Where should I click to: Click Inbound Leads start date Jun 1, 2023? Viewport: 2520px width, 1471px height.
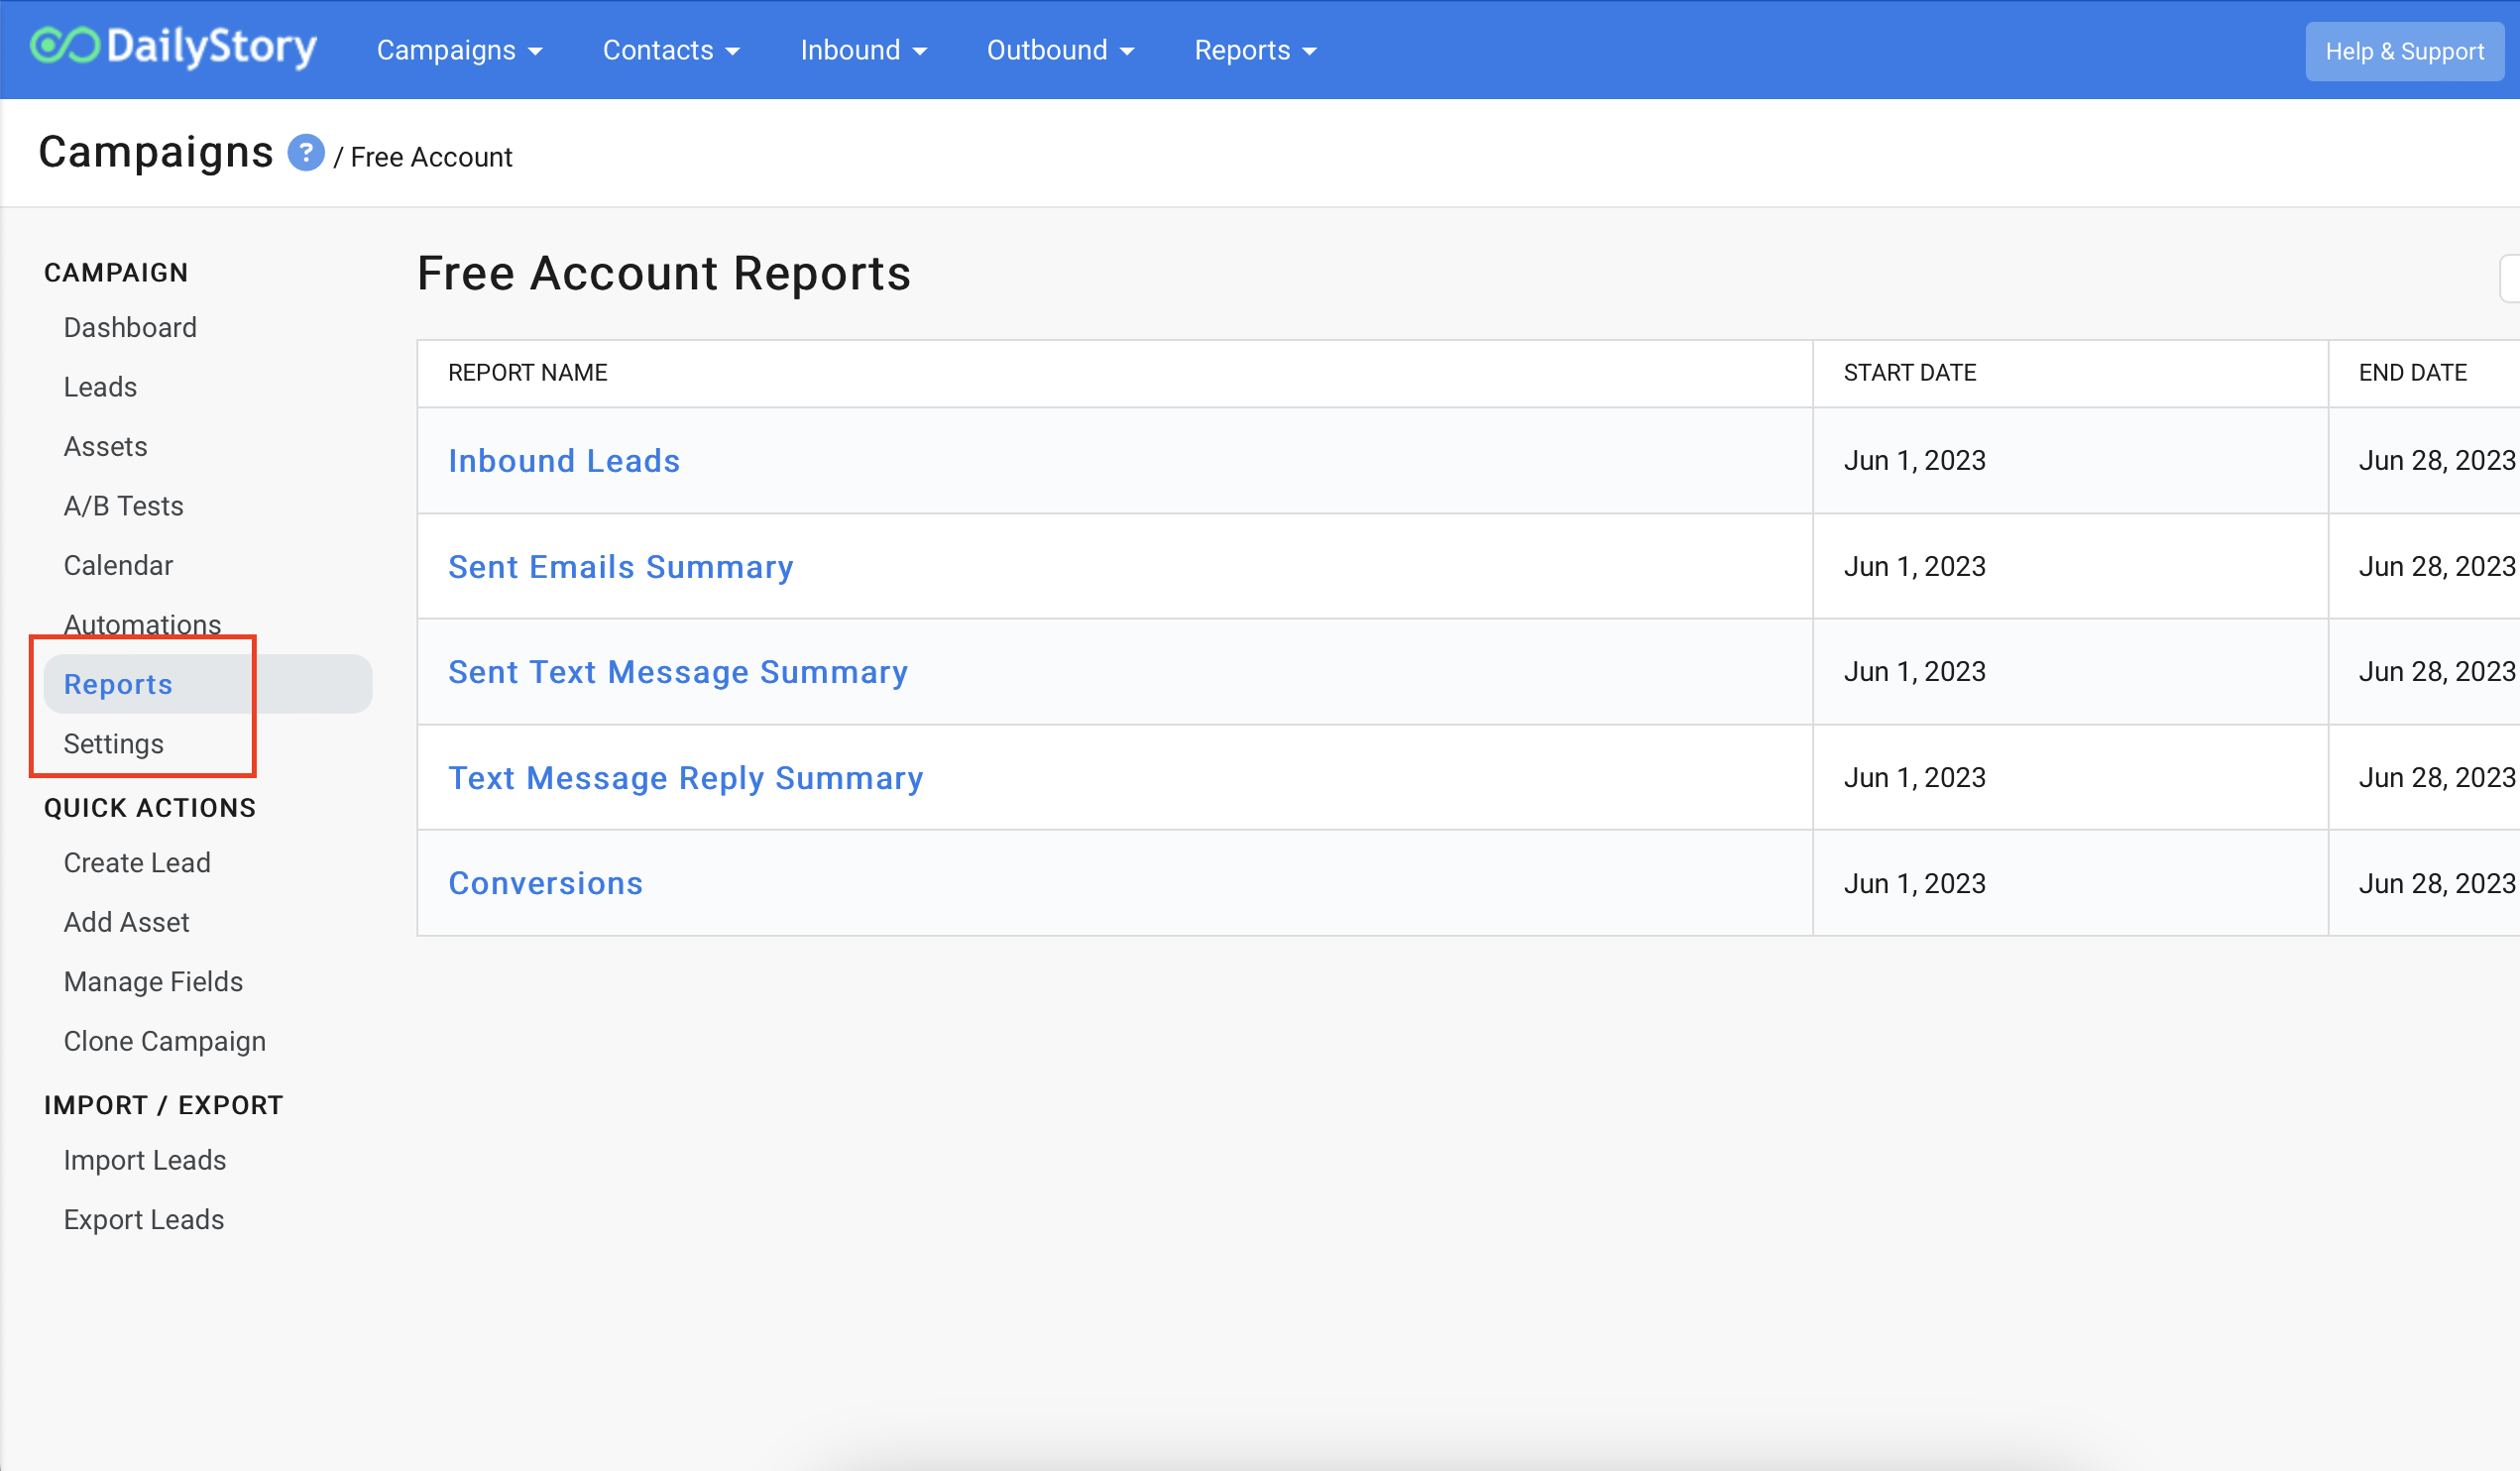tap(1915, 461)
